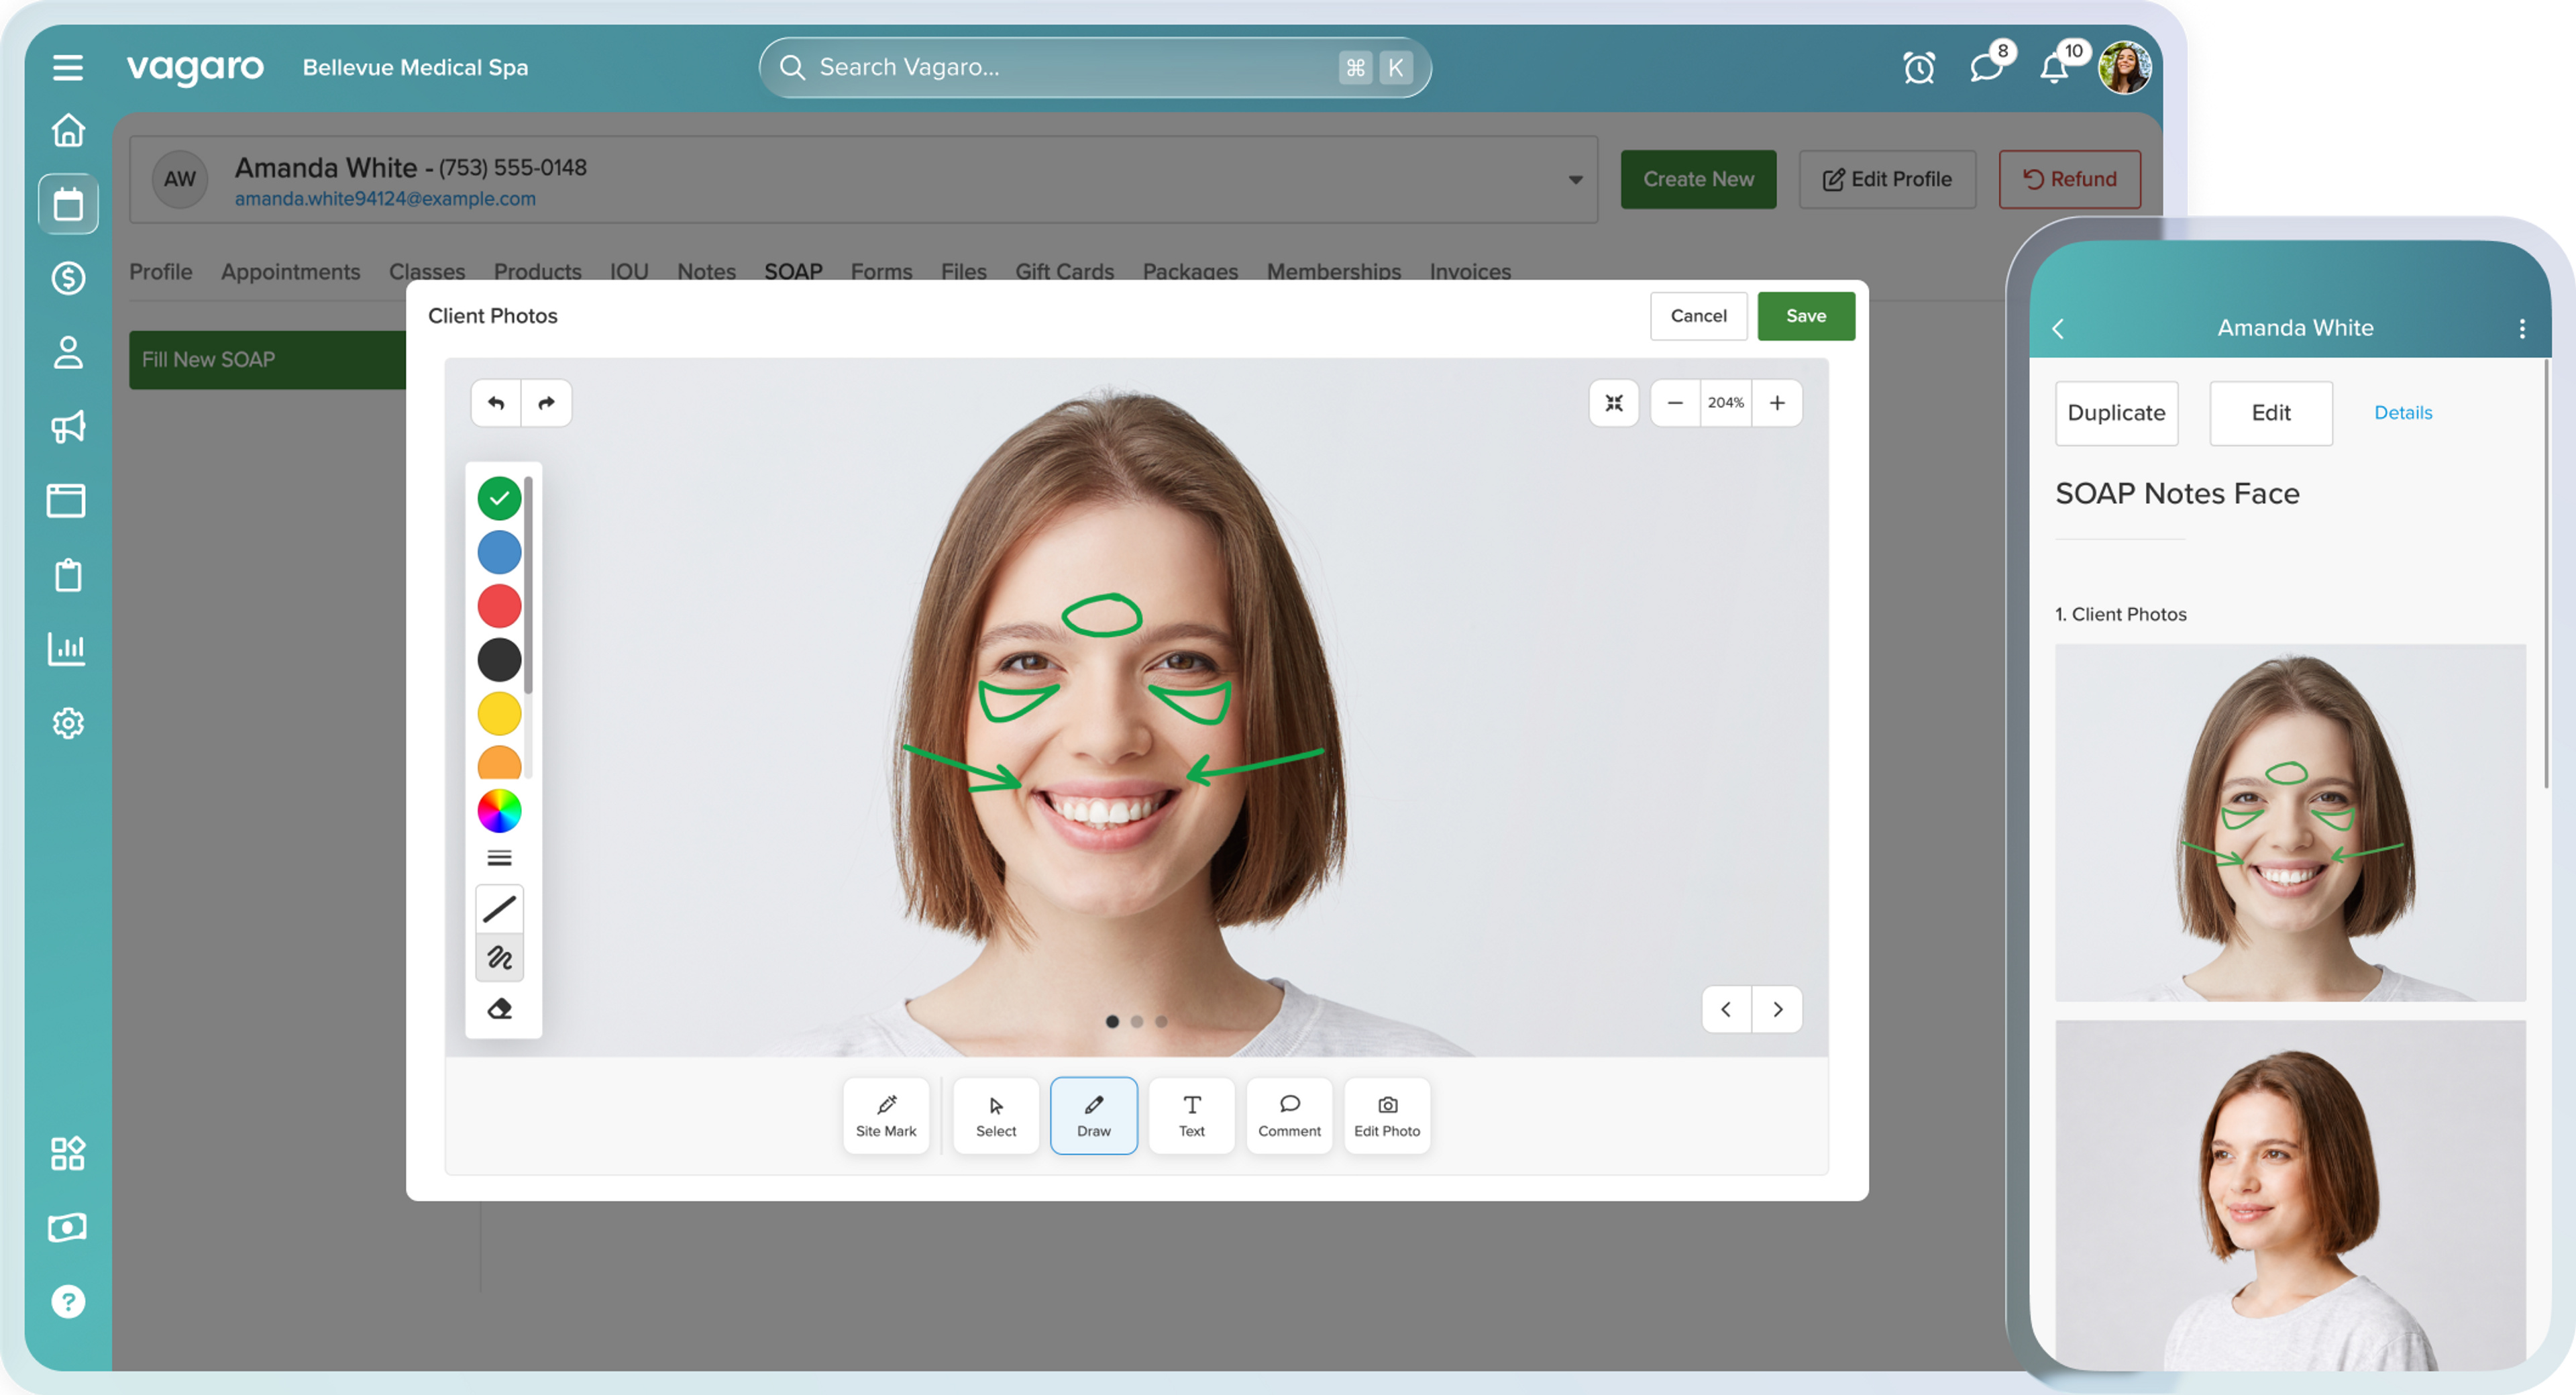Click Save in Client Photos dialog

(1806, 316)
